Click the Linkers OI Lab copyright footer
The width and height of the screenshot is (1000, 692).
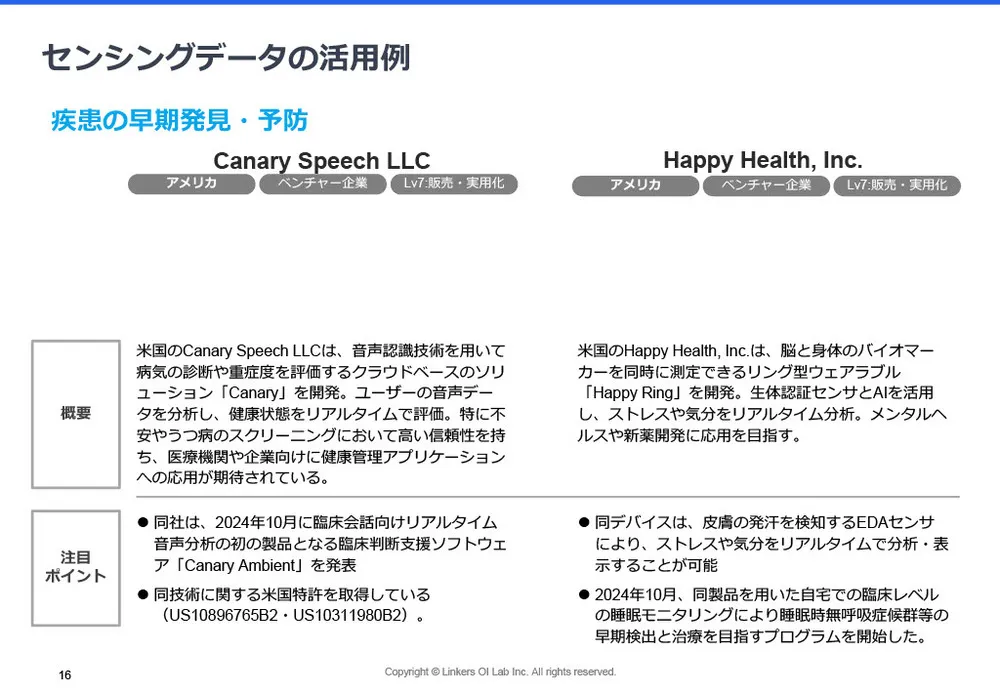pos(500,672)
